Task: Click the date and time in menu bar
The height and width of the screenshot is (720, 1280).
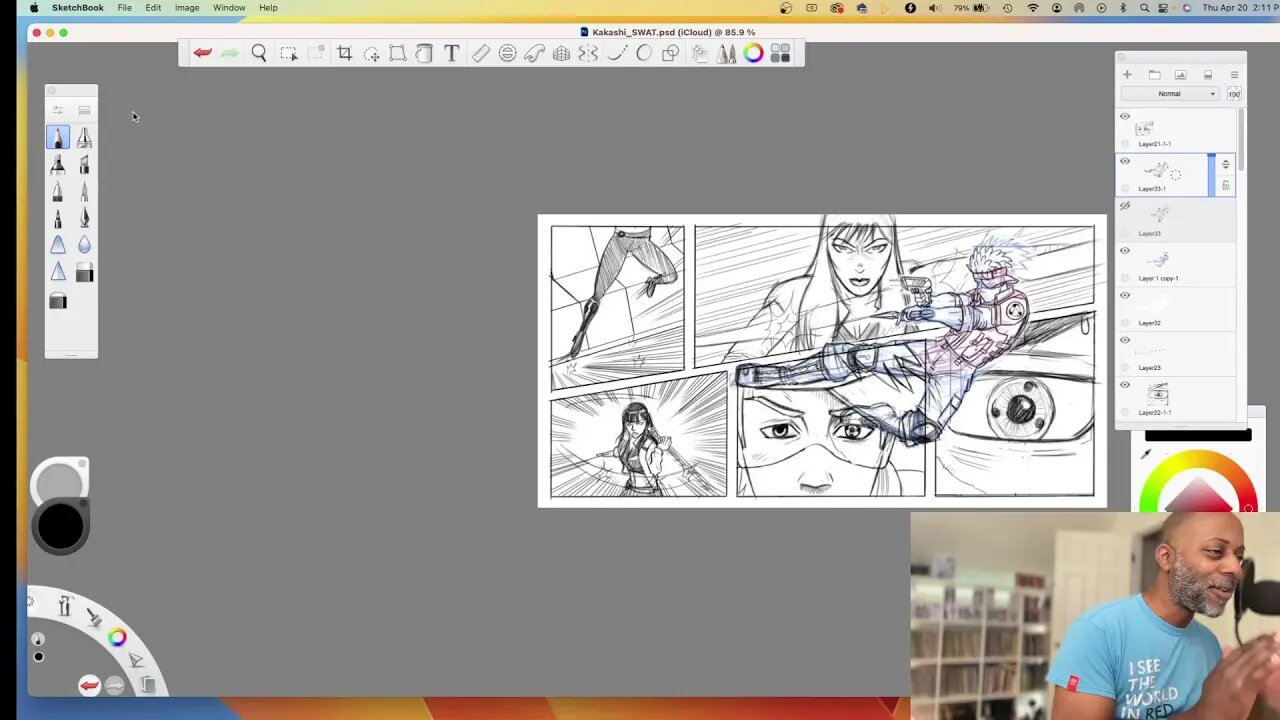Action: [x=1240, y=8]
